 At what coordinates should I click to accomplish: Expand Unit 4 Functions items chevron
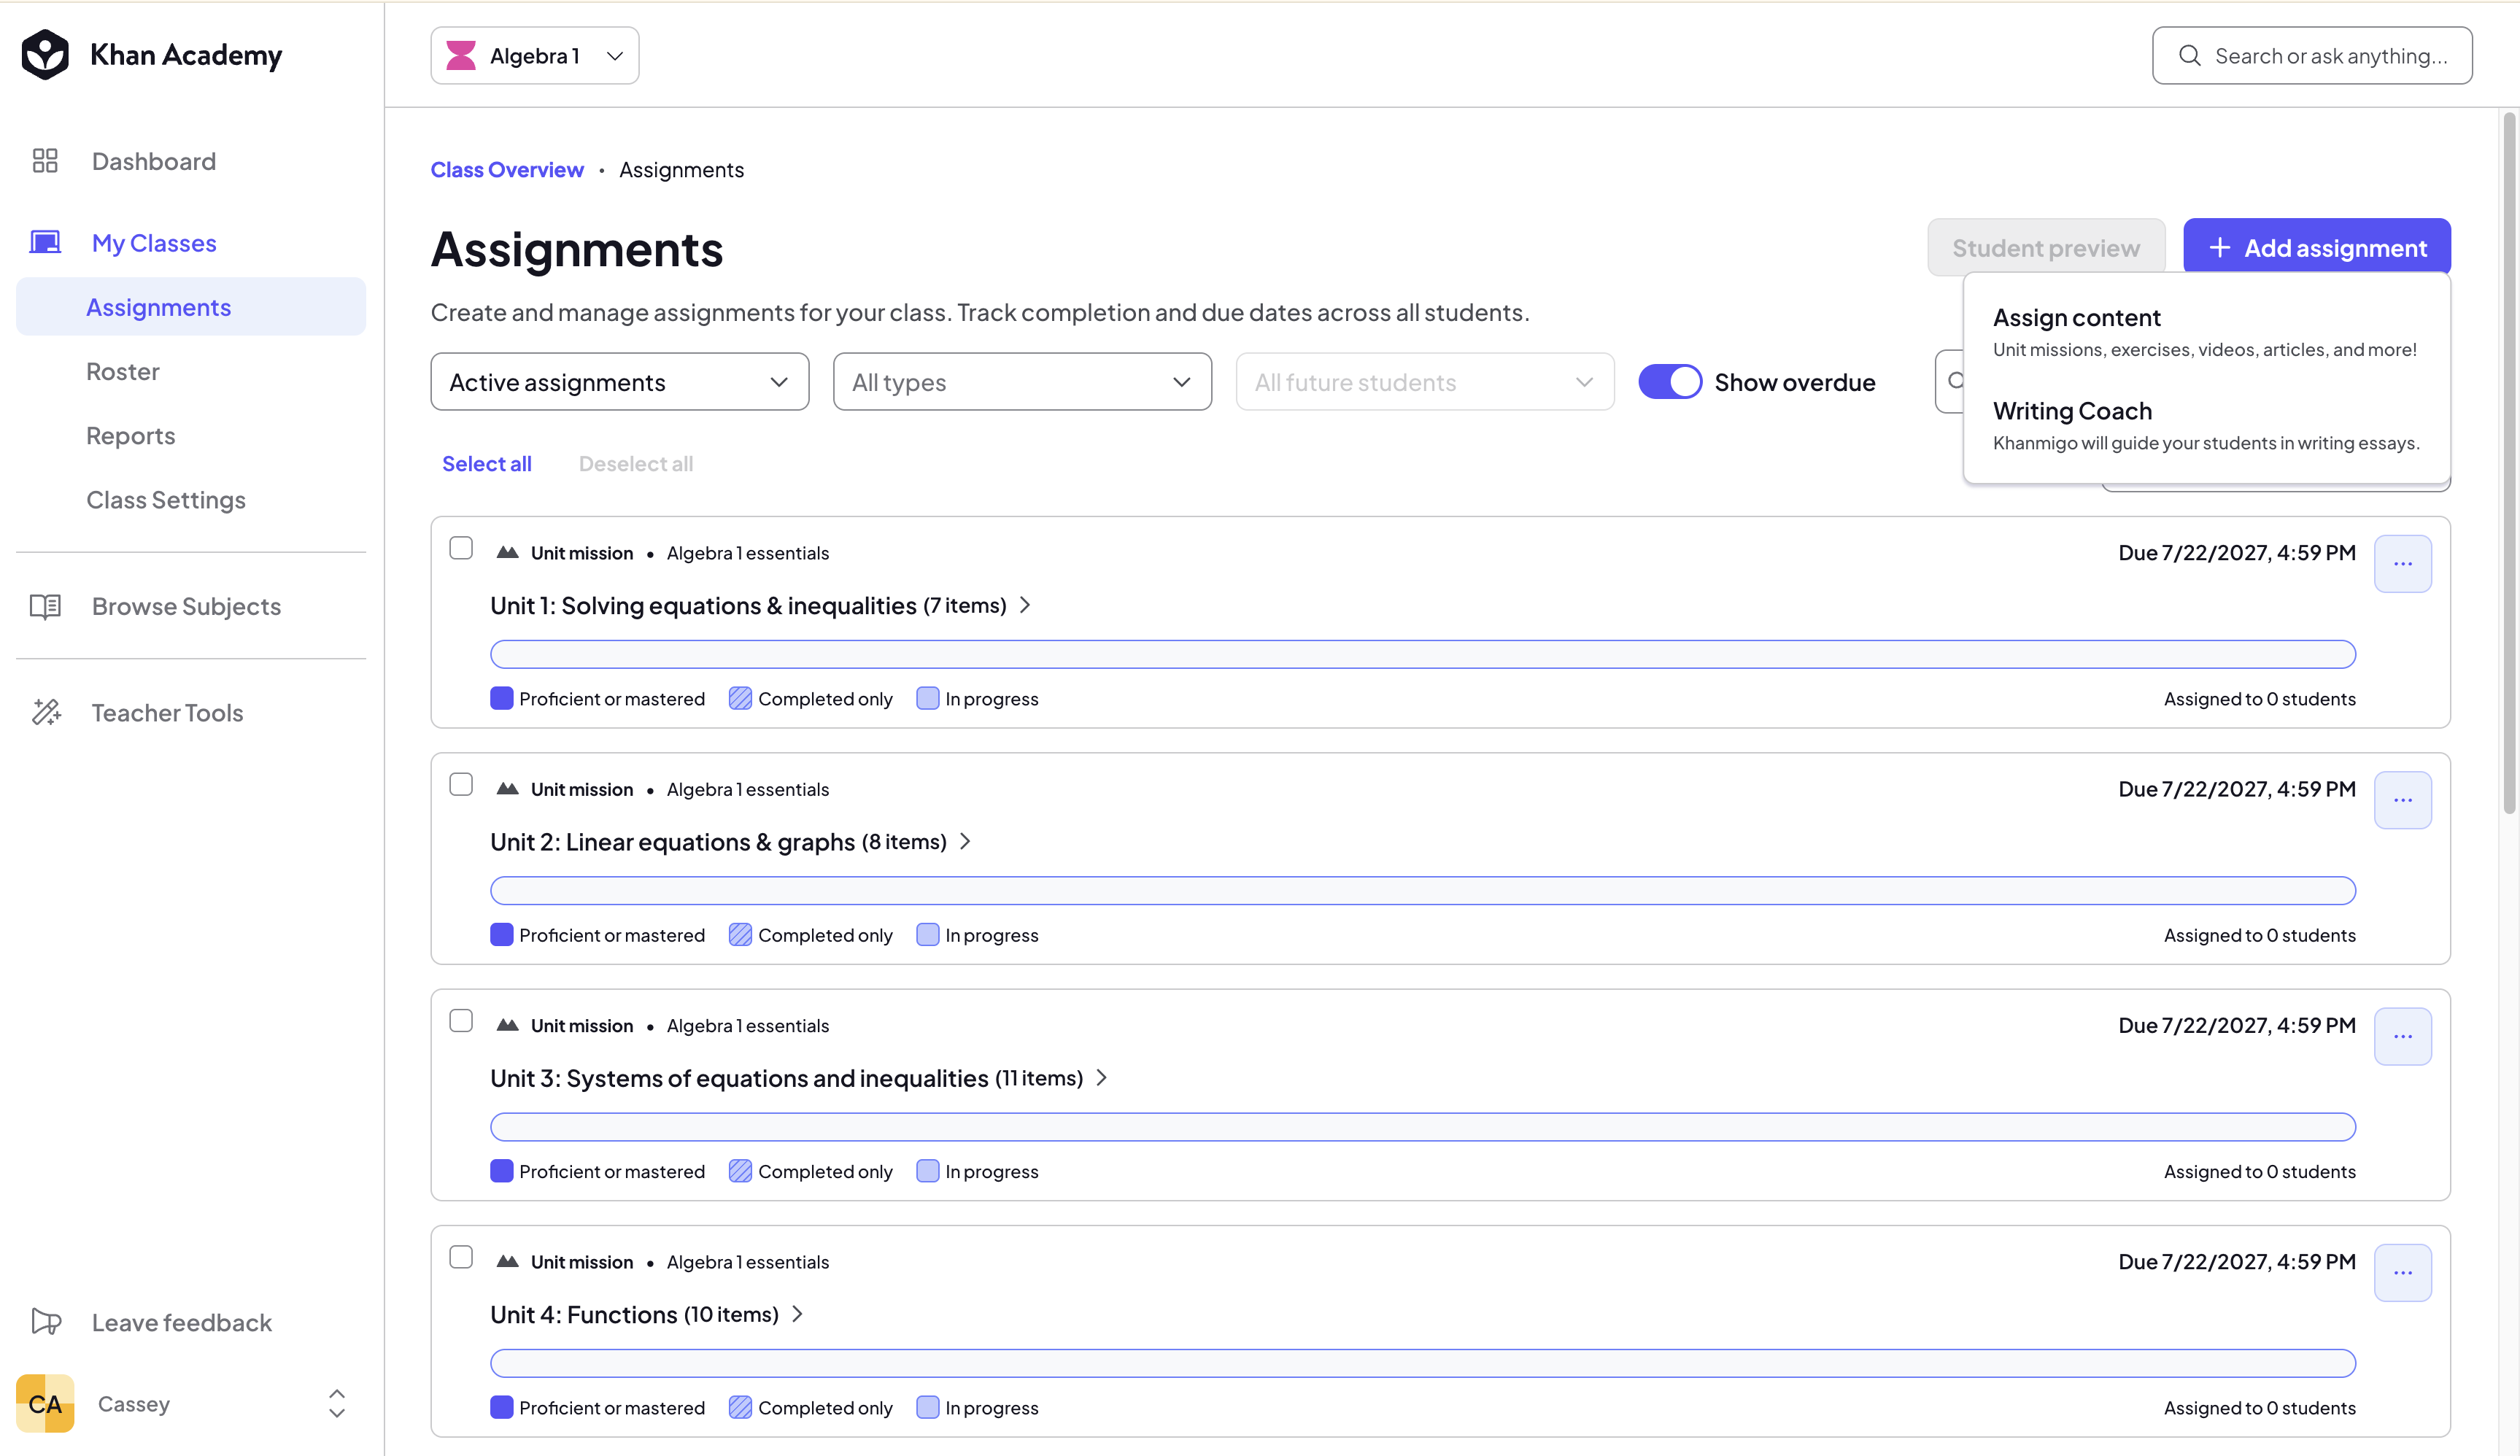click(797, 1314)
